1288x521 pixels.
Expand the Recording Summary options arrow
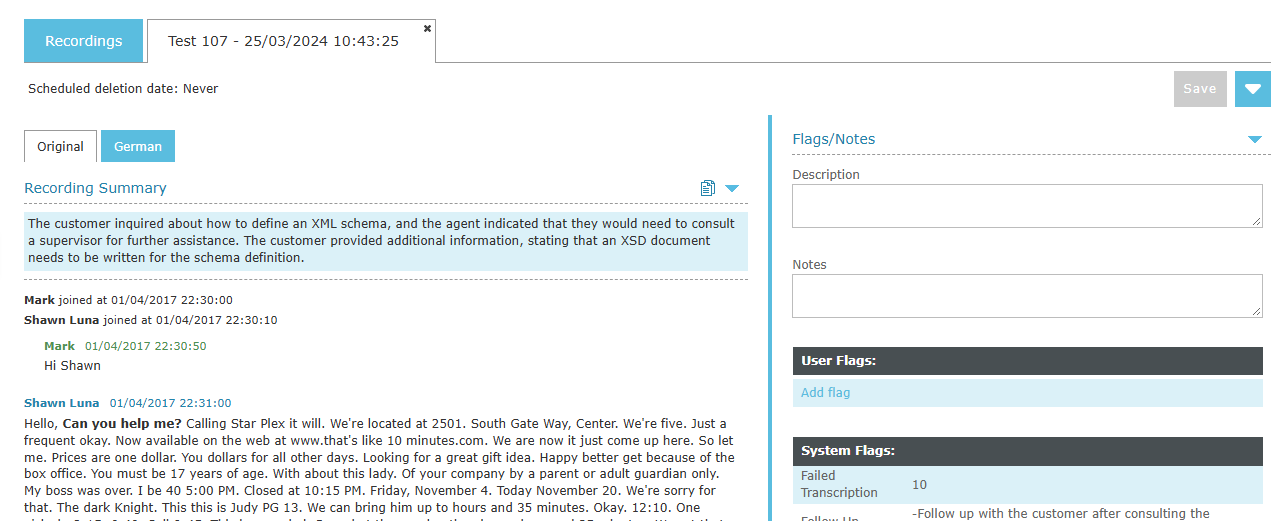(x=732, y=189)
